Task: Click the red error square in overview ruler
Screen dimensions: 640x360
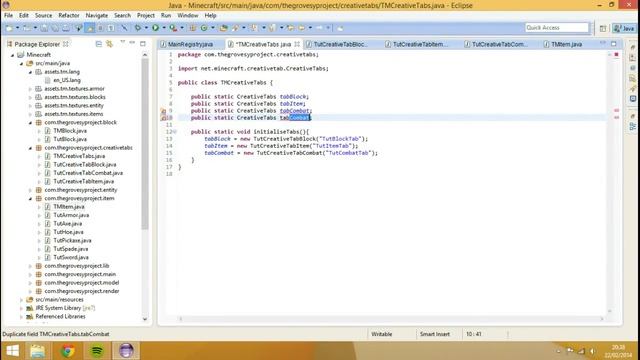Action: pos(616,54)
